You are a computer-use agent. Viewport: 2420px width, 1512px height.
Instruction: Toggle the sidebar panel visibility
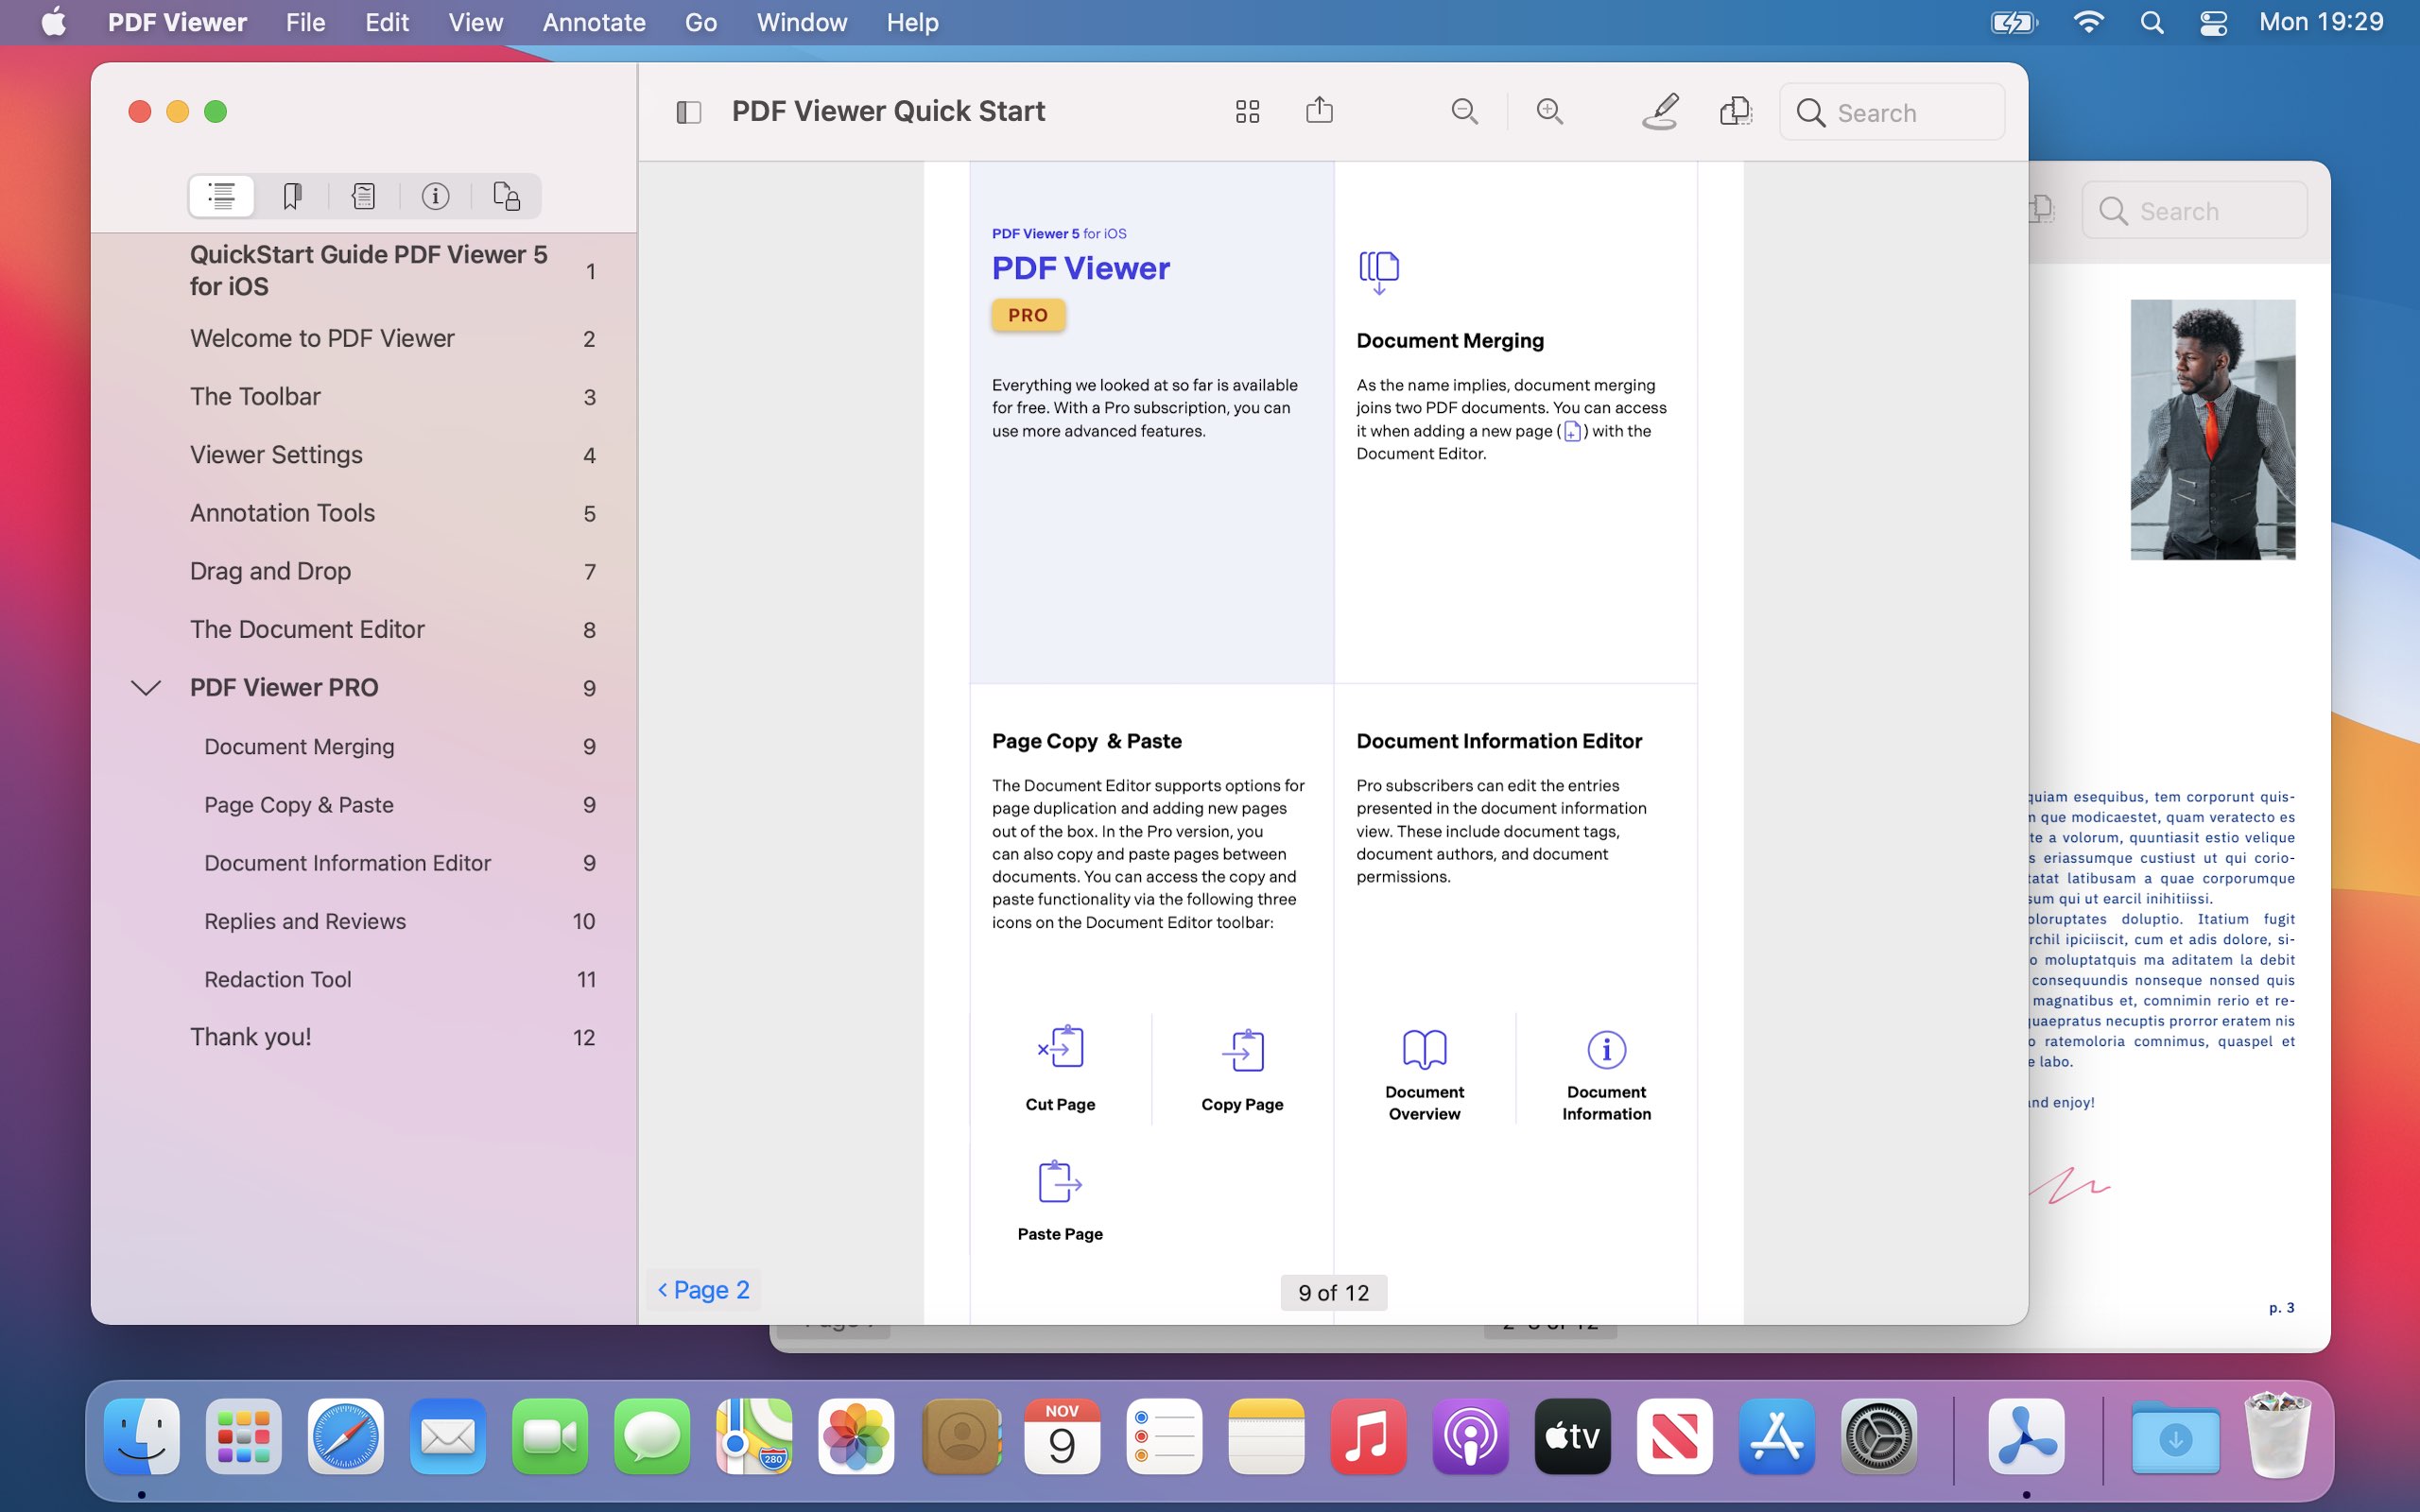686,112
